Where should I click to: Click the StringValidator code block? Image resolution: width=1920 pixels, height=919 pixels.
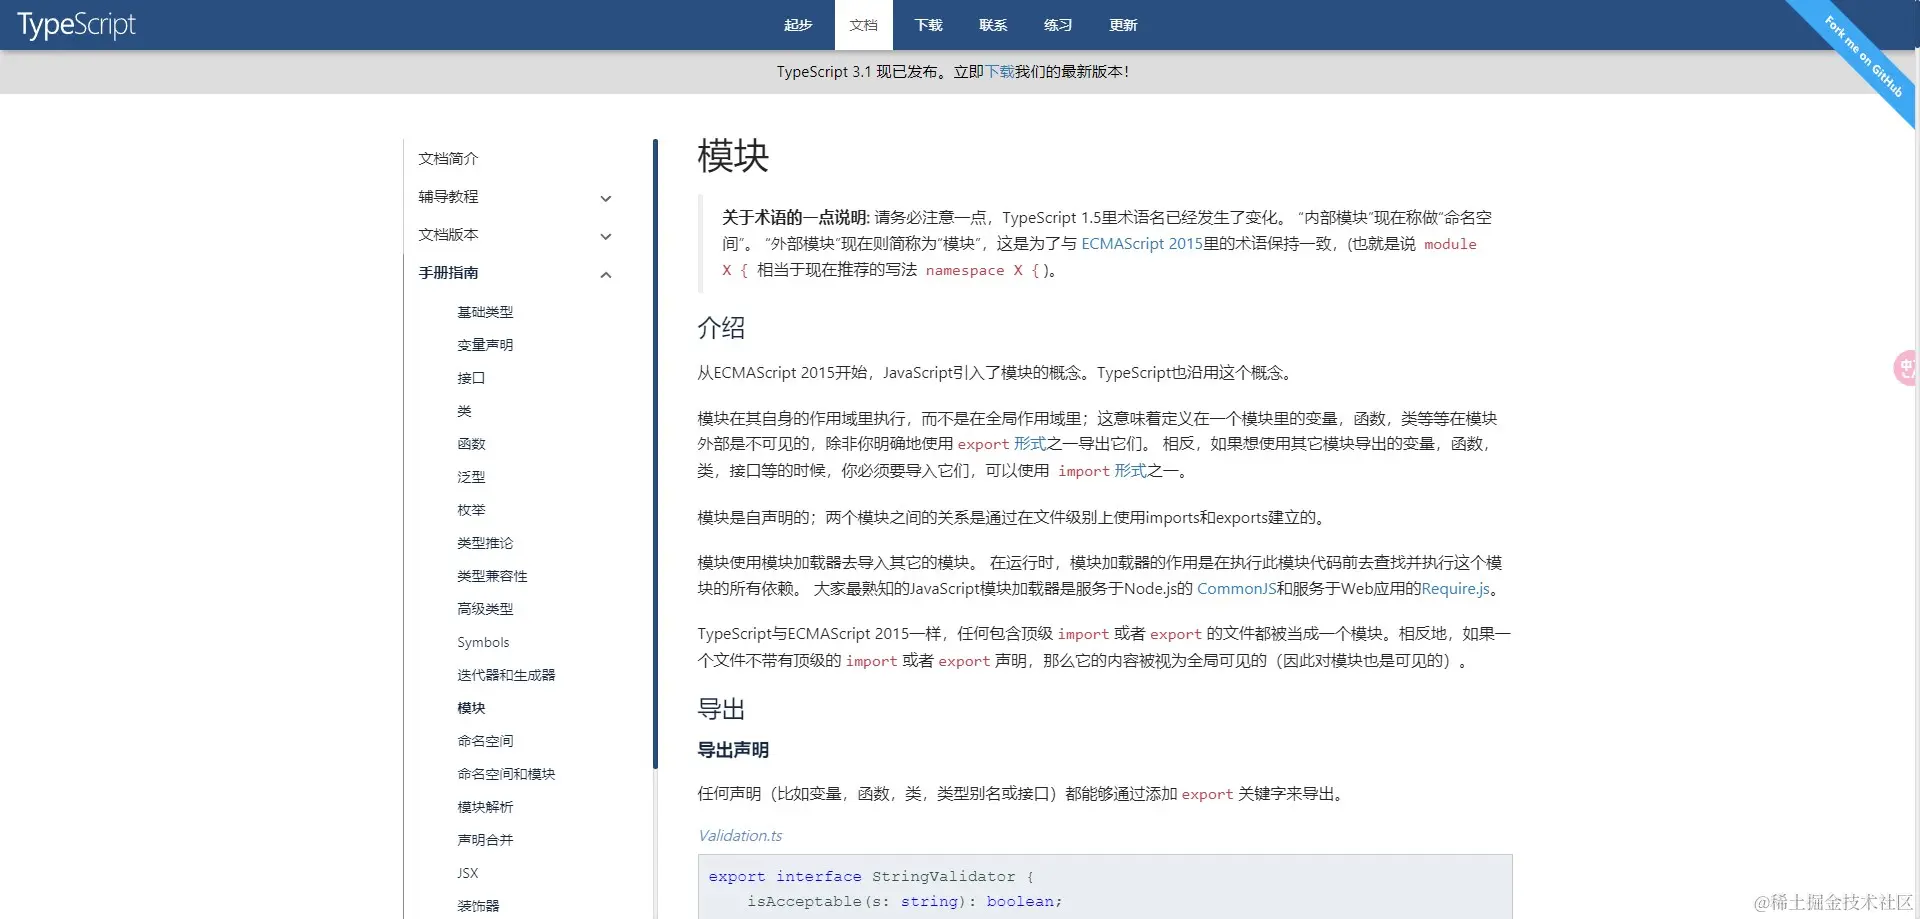click(1105, 887)
